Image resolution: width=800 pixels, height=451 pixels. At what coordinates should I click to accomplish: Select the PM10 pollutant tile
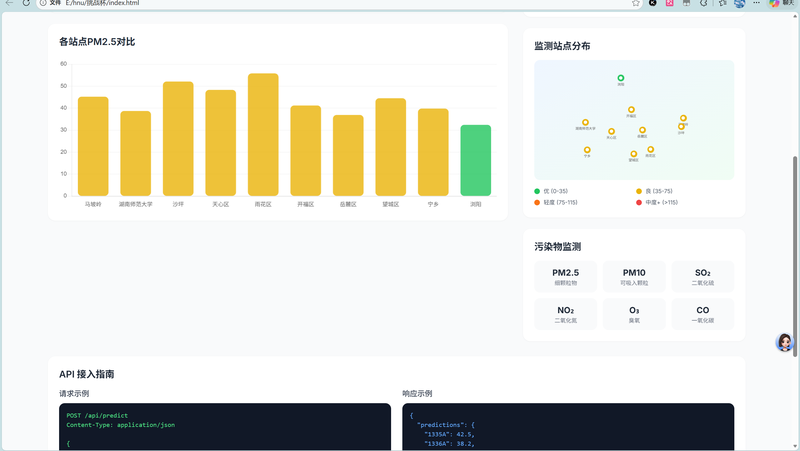[x=634, y=277]
